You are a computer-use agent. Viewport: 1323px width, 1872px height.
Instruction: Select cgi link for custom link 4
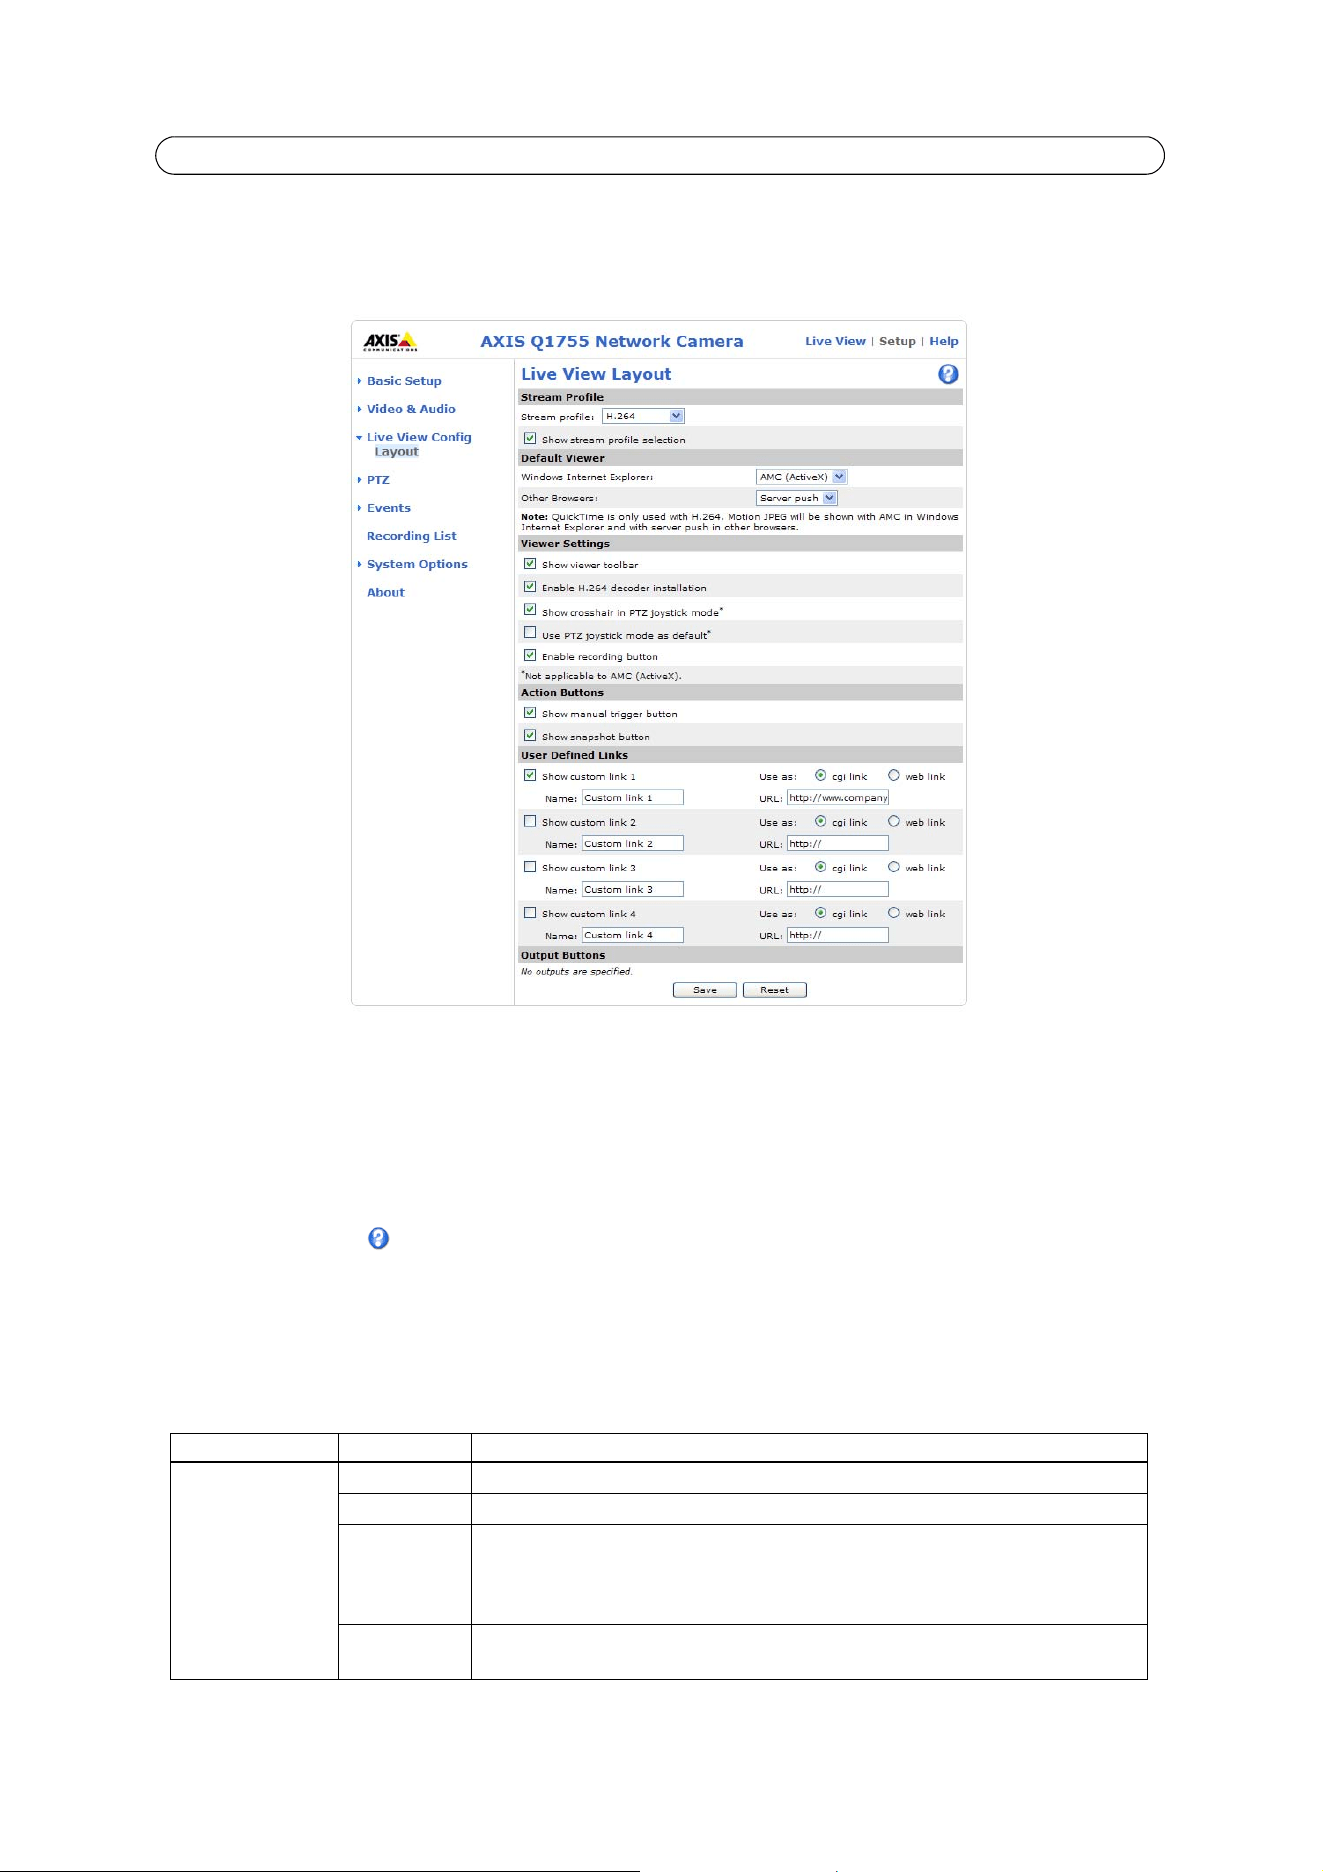[x=821, y=913]
